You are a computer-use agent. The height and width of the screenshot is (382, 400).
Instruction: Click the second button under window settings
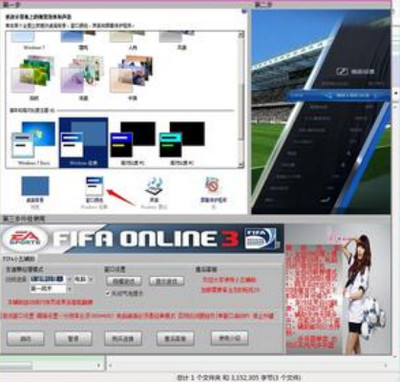click(166, 281)
